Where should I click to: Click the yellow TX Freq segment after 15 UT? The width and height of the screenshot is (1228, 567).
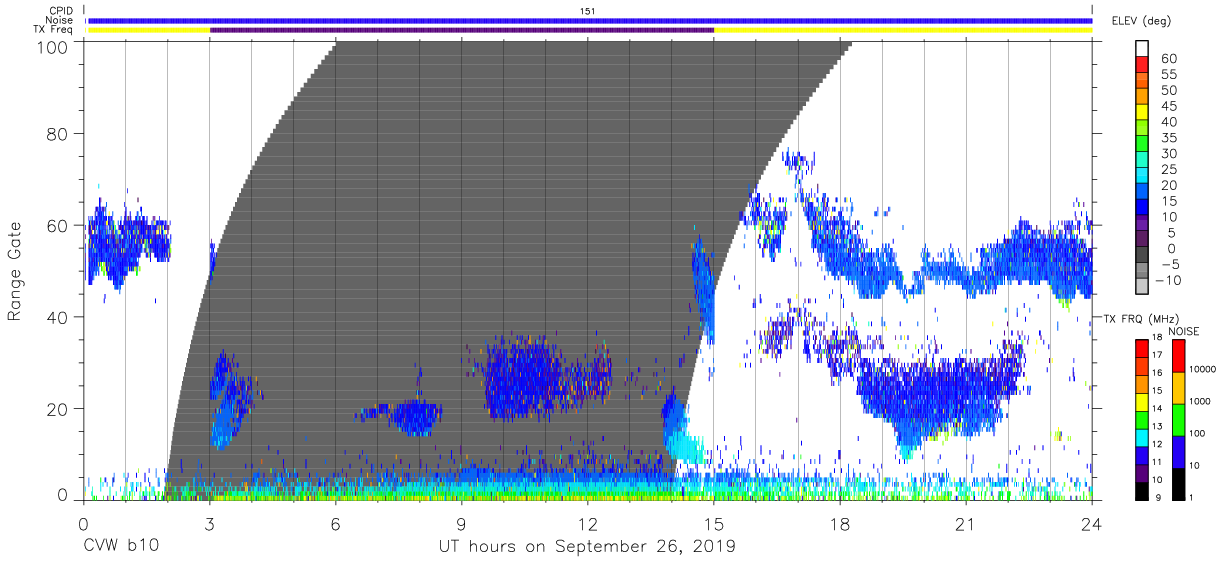click(x=903, y=30)
